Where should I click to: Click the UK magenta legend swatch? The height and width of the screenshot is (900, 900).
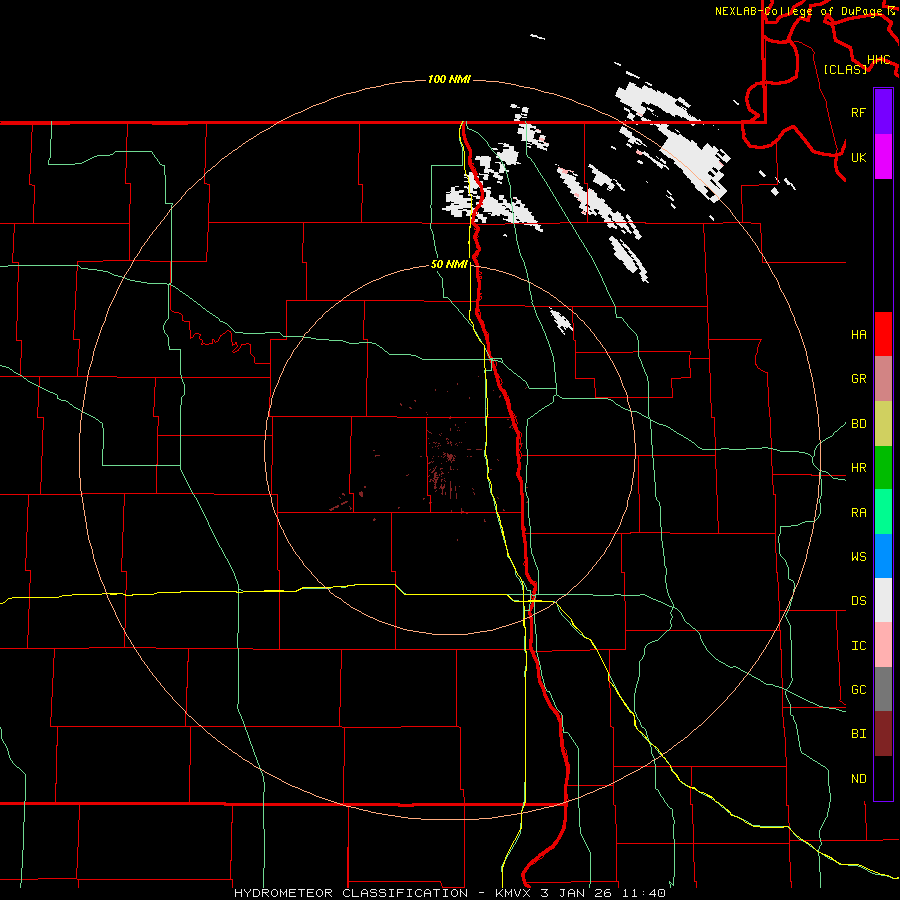[883, 157]
